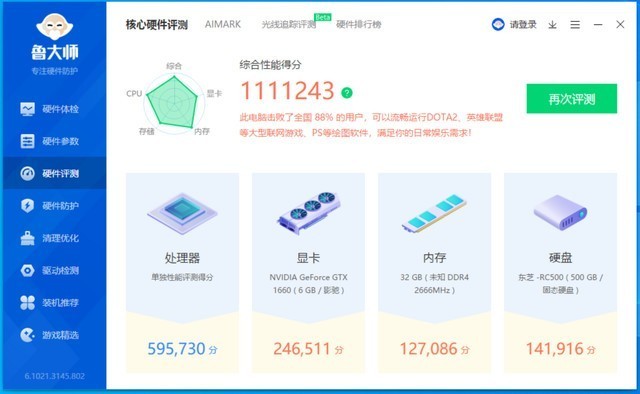Click the 驱动检测 hexagon icon
The height and width of the screenshot is (394, 640).
coord(27,270)
